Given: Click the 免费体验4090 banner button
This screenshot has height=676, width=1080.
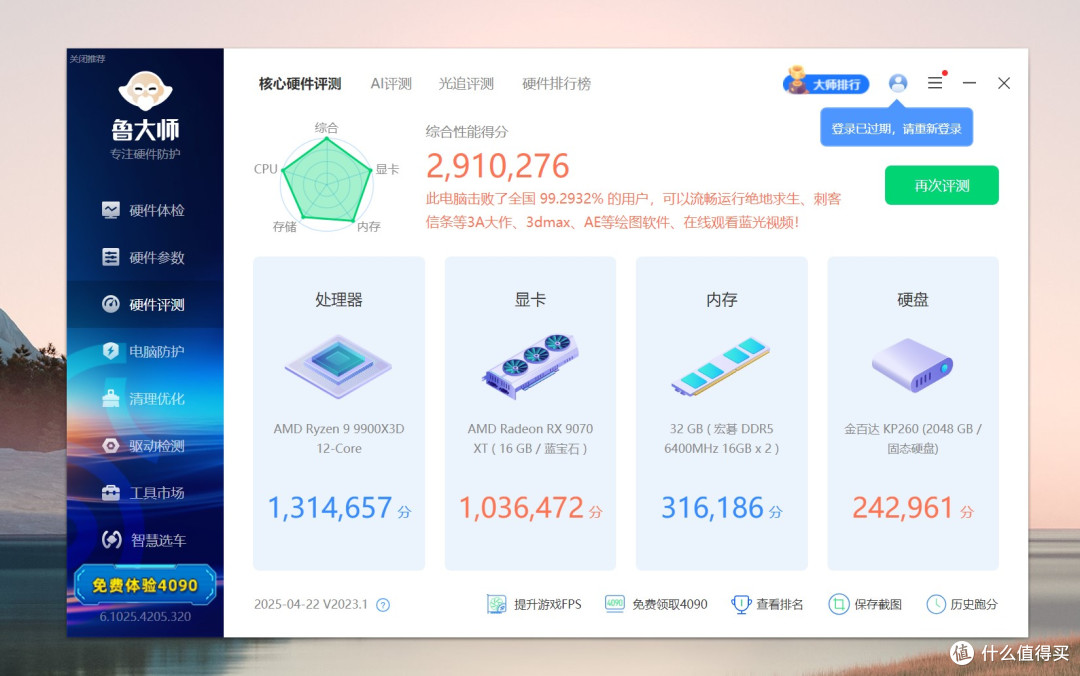Looking at the screenshot, I should [145, 585].
